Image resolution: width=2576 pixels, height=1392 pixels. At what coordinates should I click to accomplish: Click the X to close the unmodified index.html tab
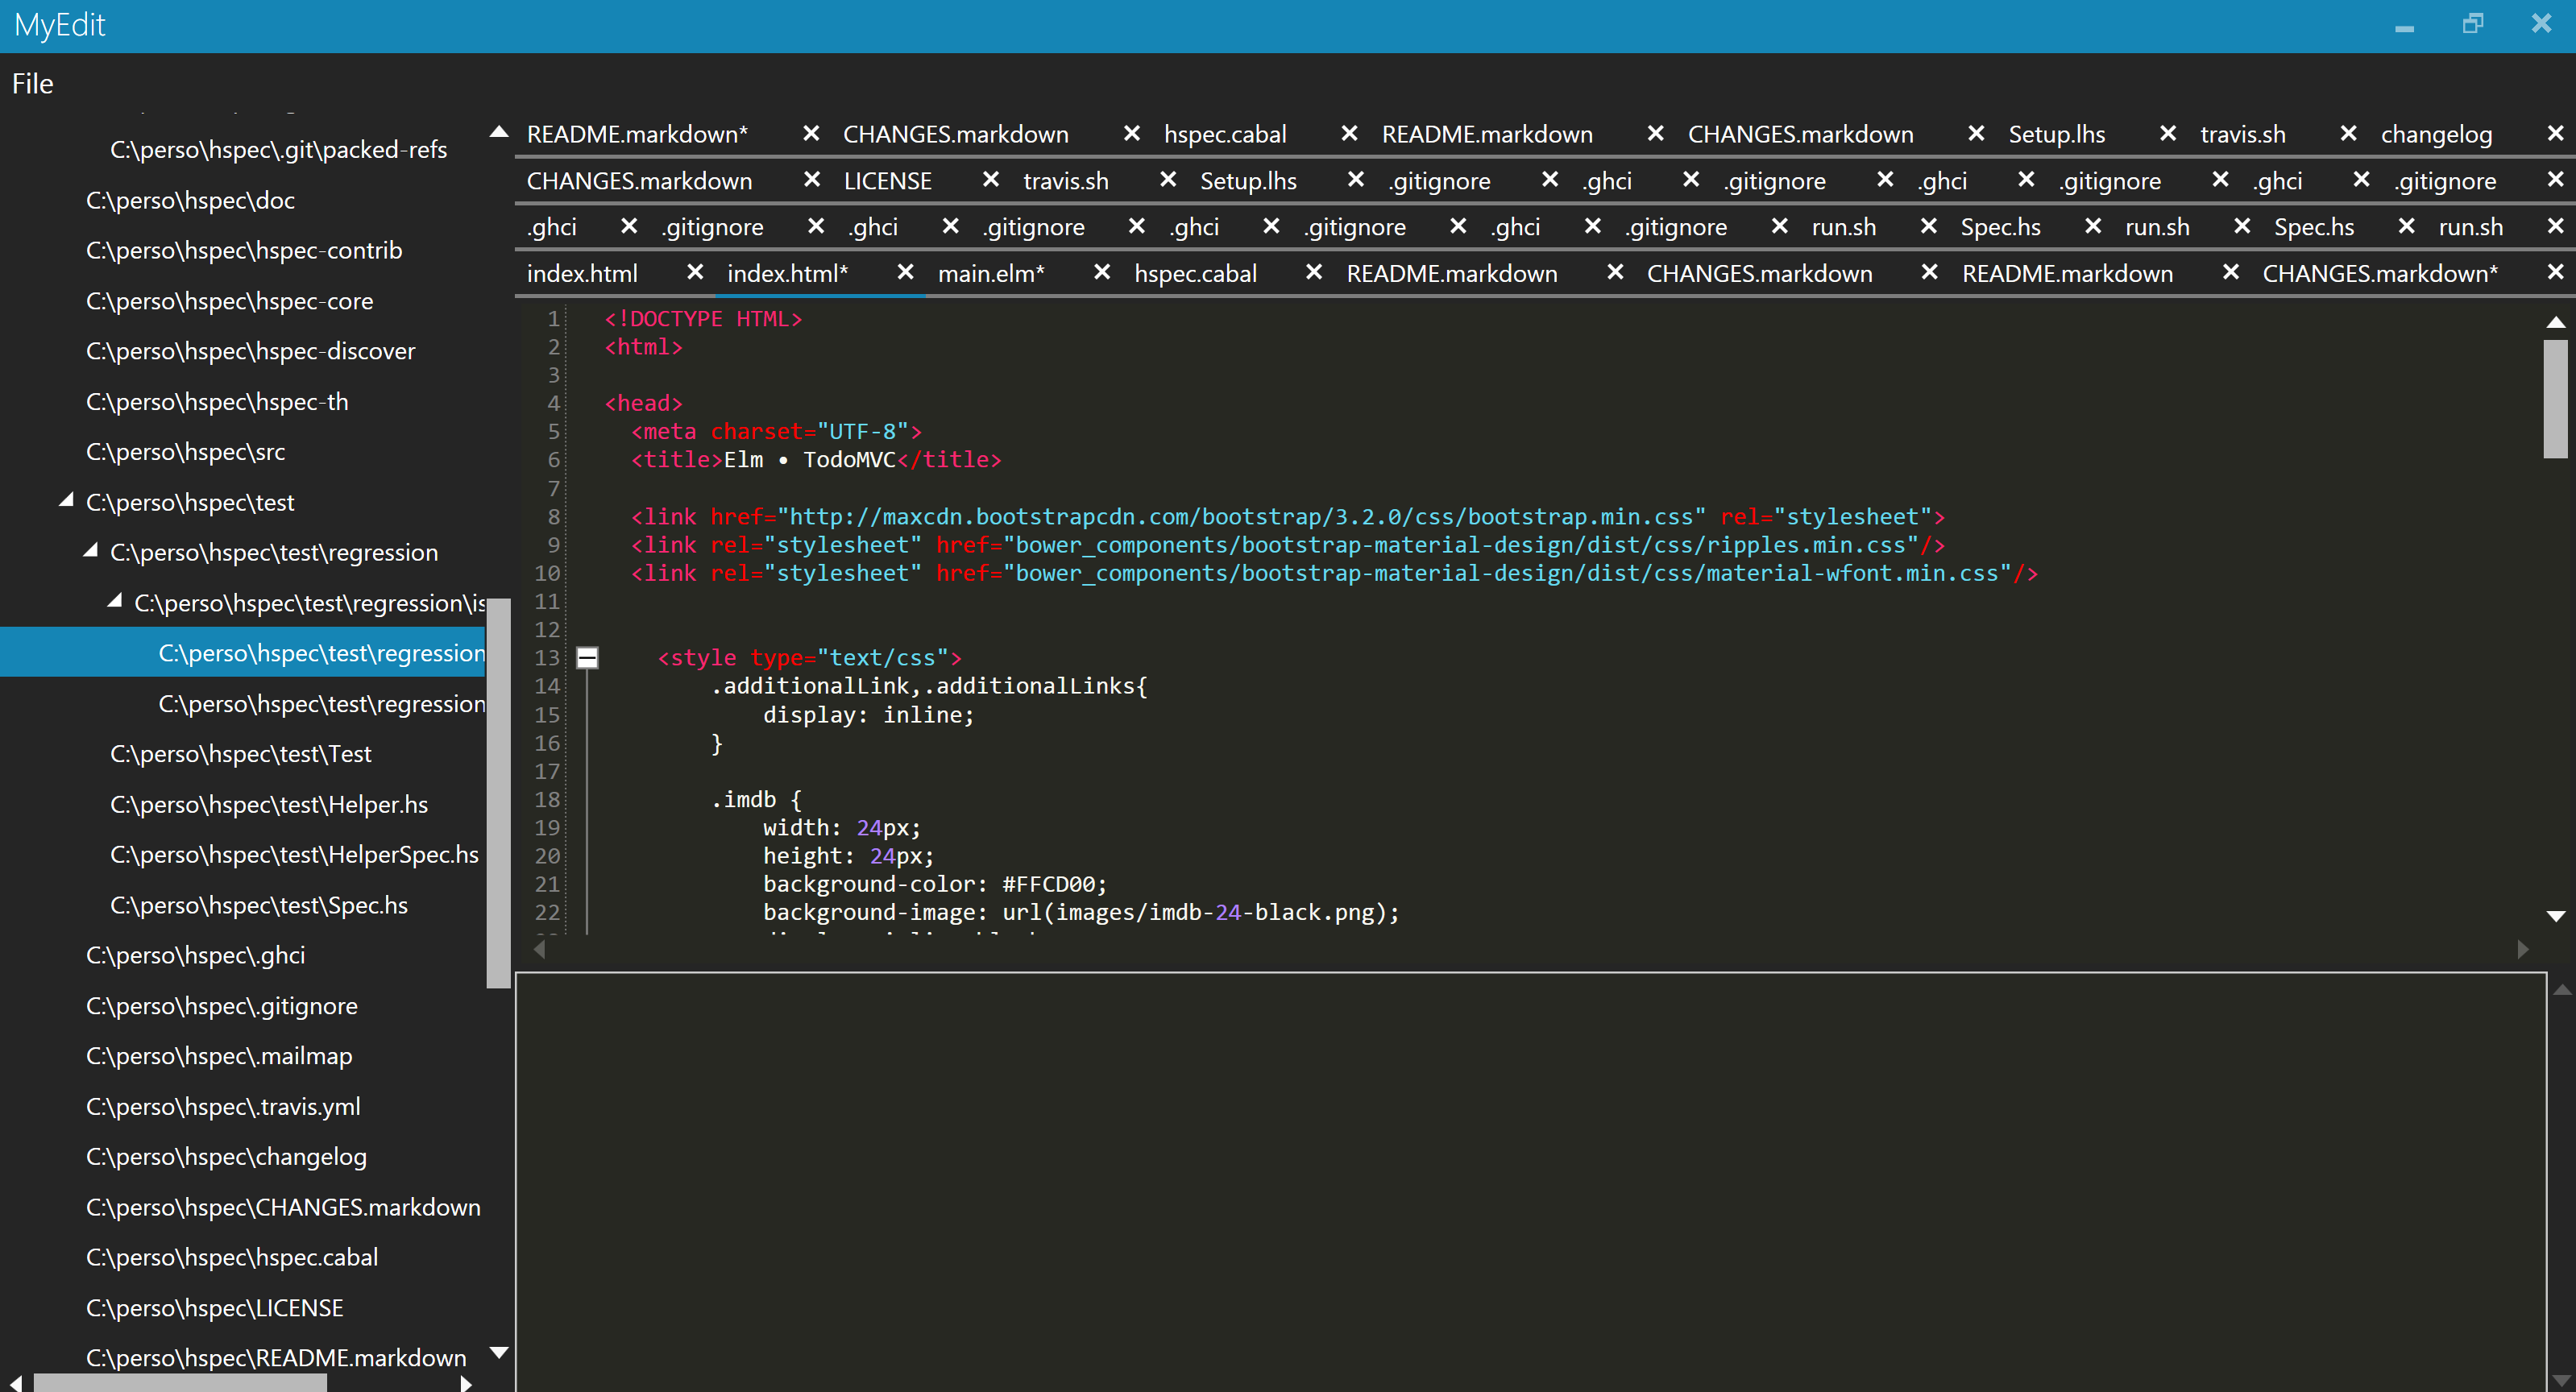click(695, 272)
